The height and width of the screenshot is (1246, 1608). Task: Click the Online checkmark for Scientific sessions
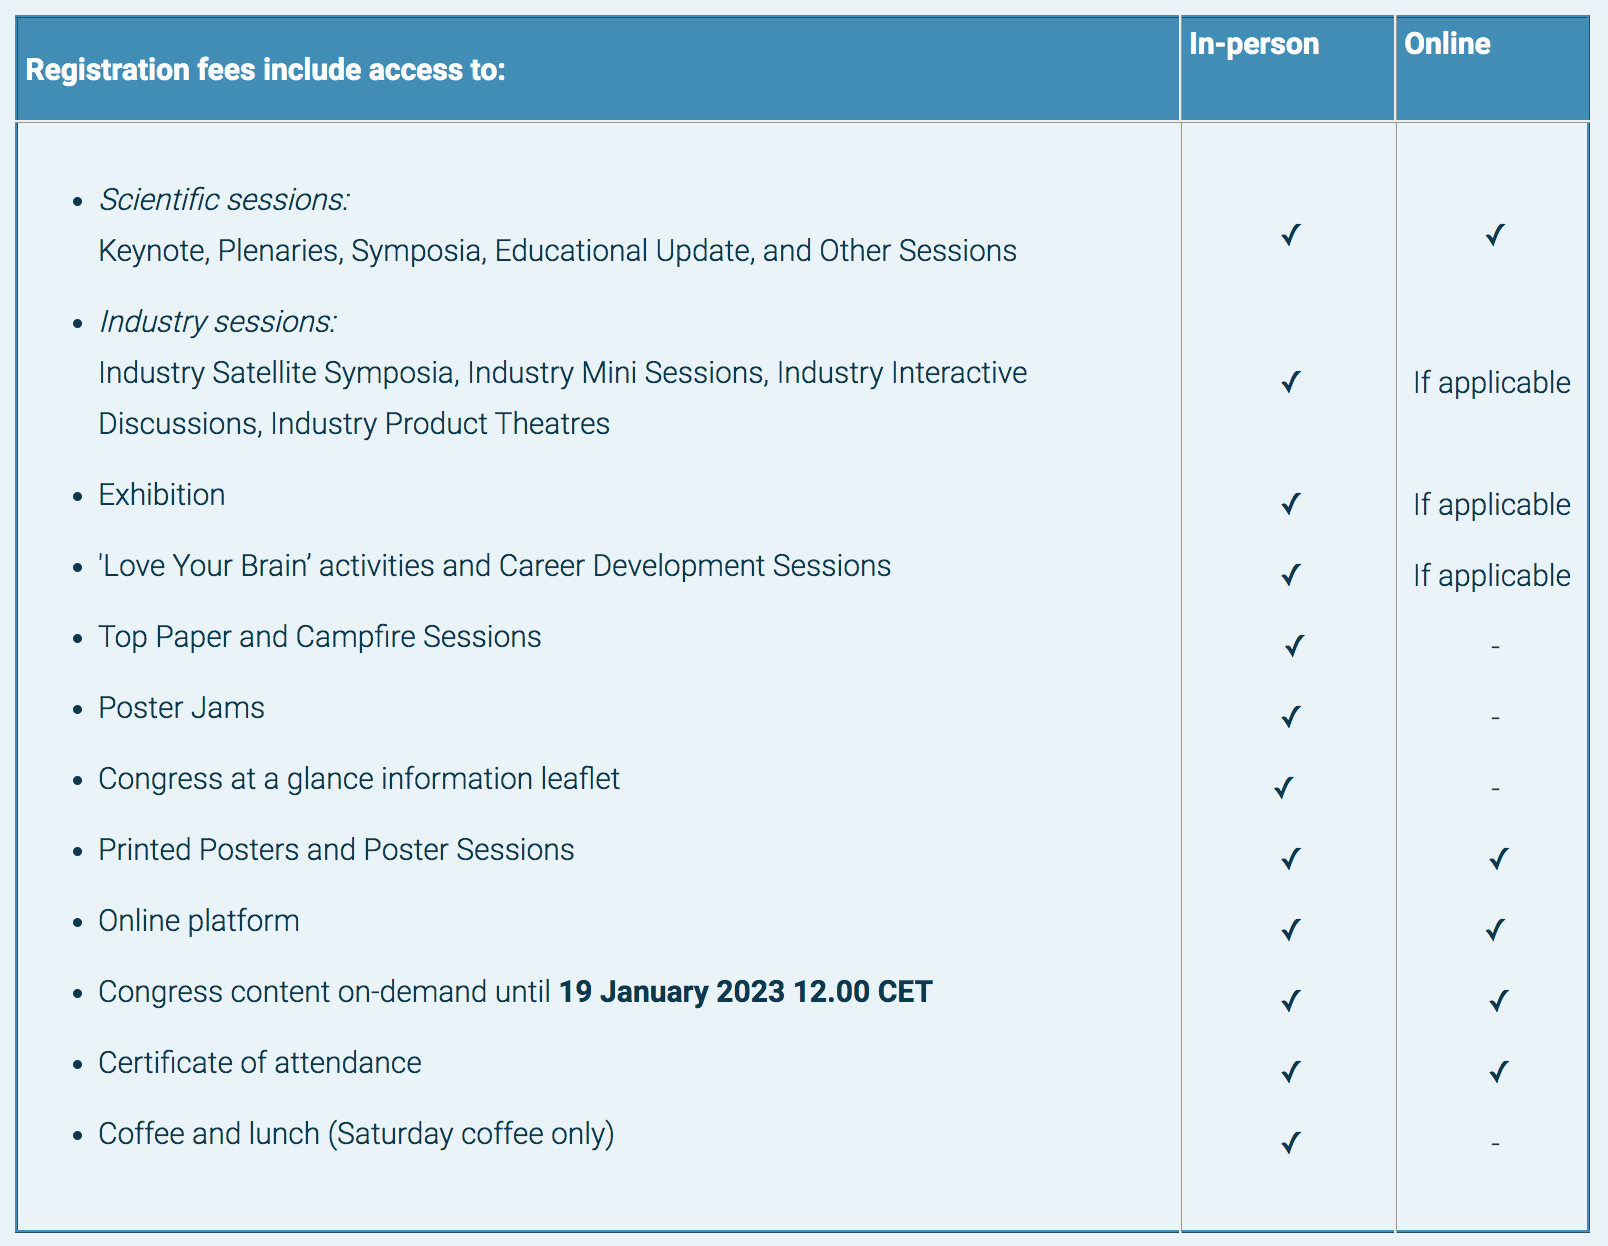pyautogui.click(x=1495, y=235)
